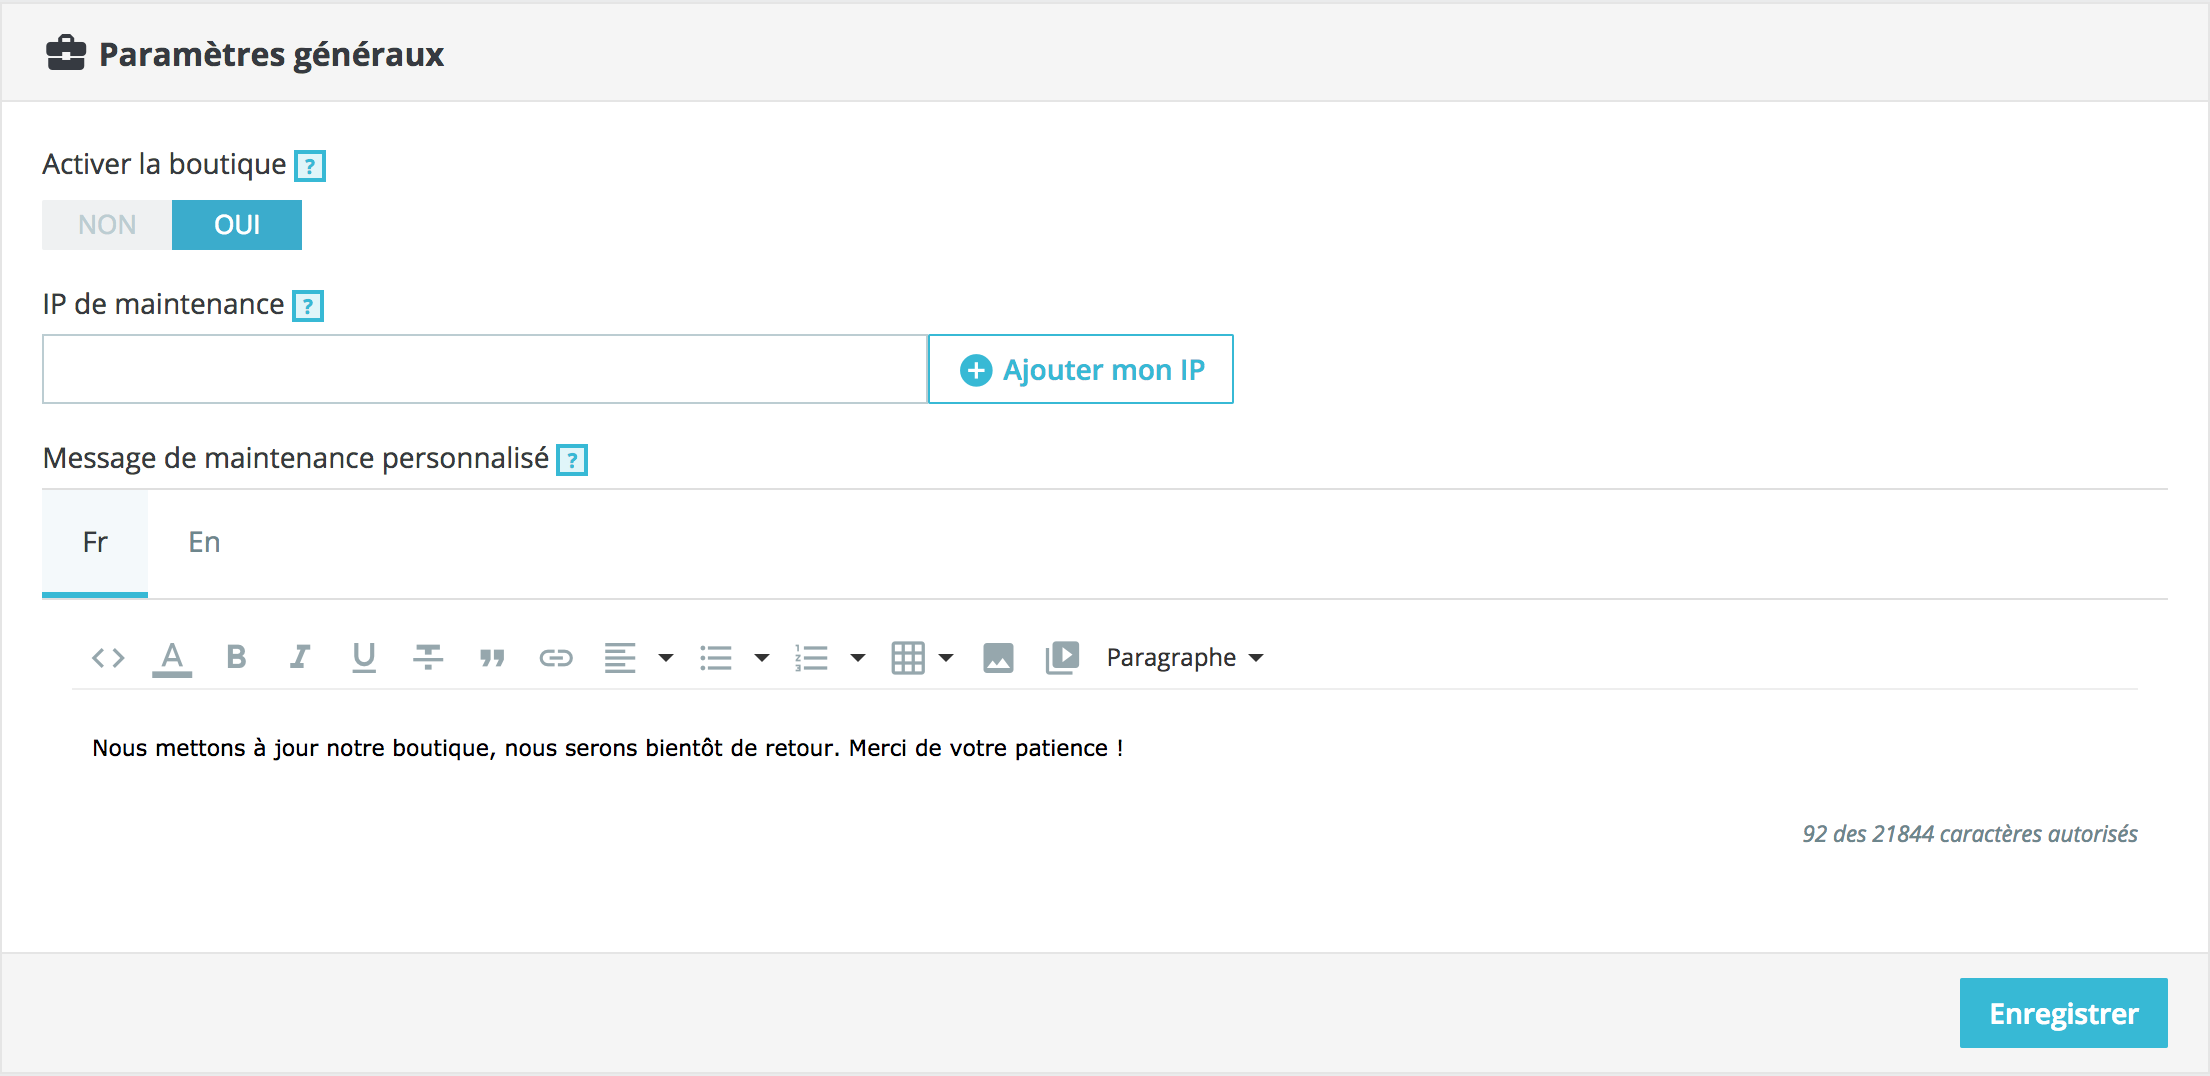This screenshot has width=2210, height=1076.
Task: Set shop activation to NON
Action: click(x=107, y=225)
